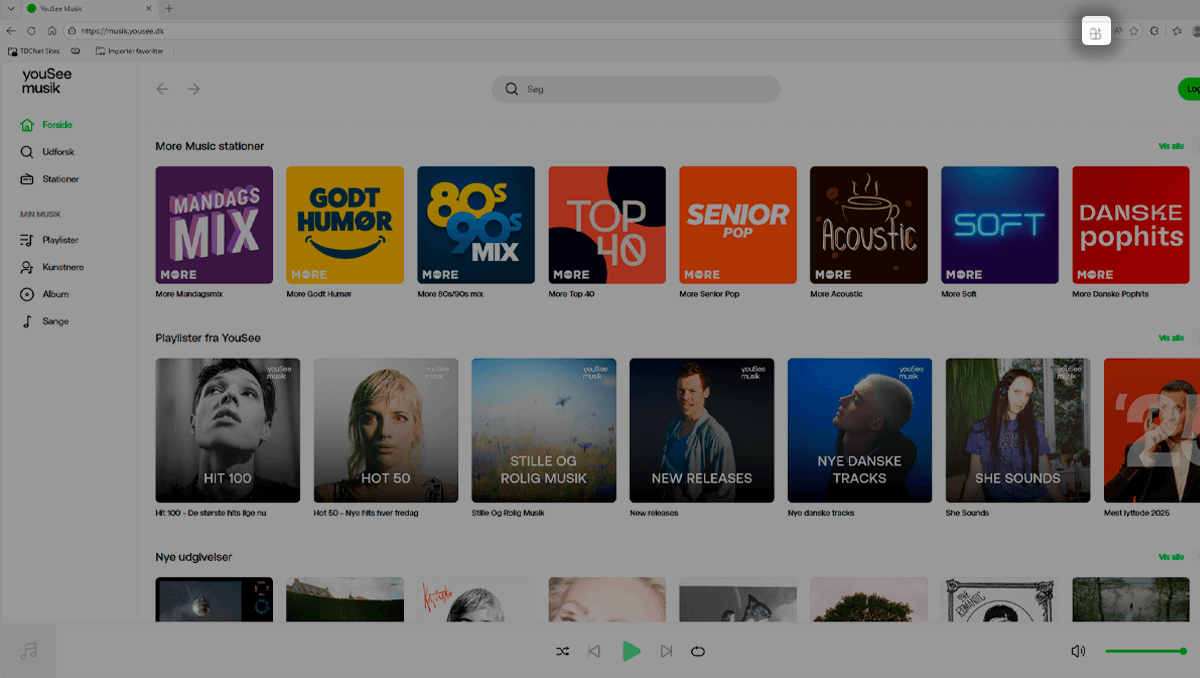The width and height of the screenshot is (1200, 678).
Task: Enable shuffle playback mode
Action: (x=562, y=650)
